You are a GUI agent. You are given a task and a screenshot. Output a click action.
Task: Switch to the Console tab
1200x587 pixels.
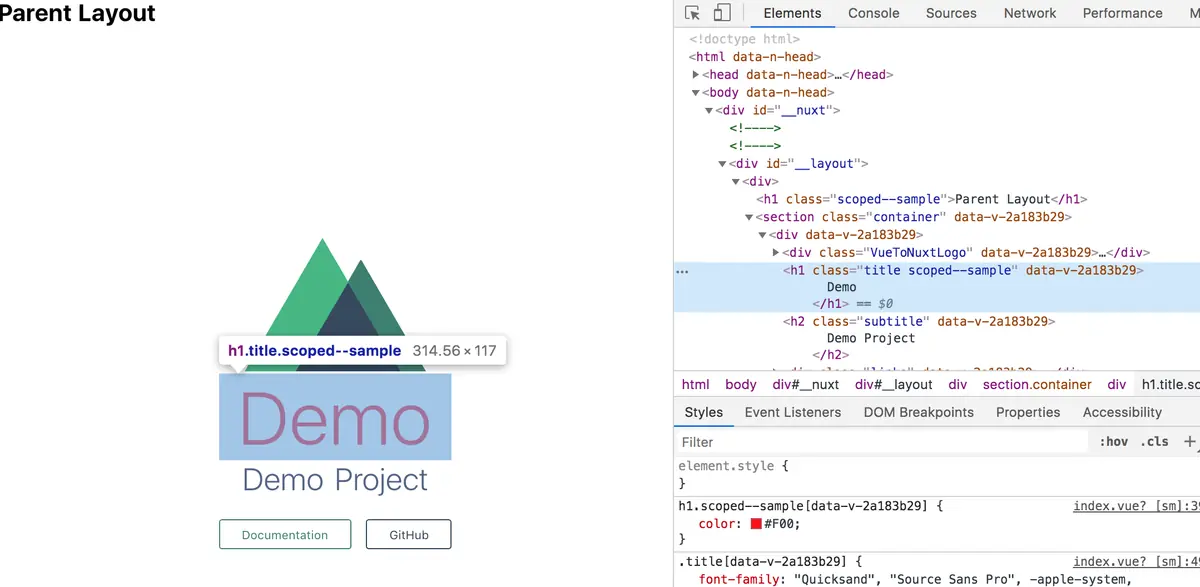[874, 13]
